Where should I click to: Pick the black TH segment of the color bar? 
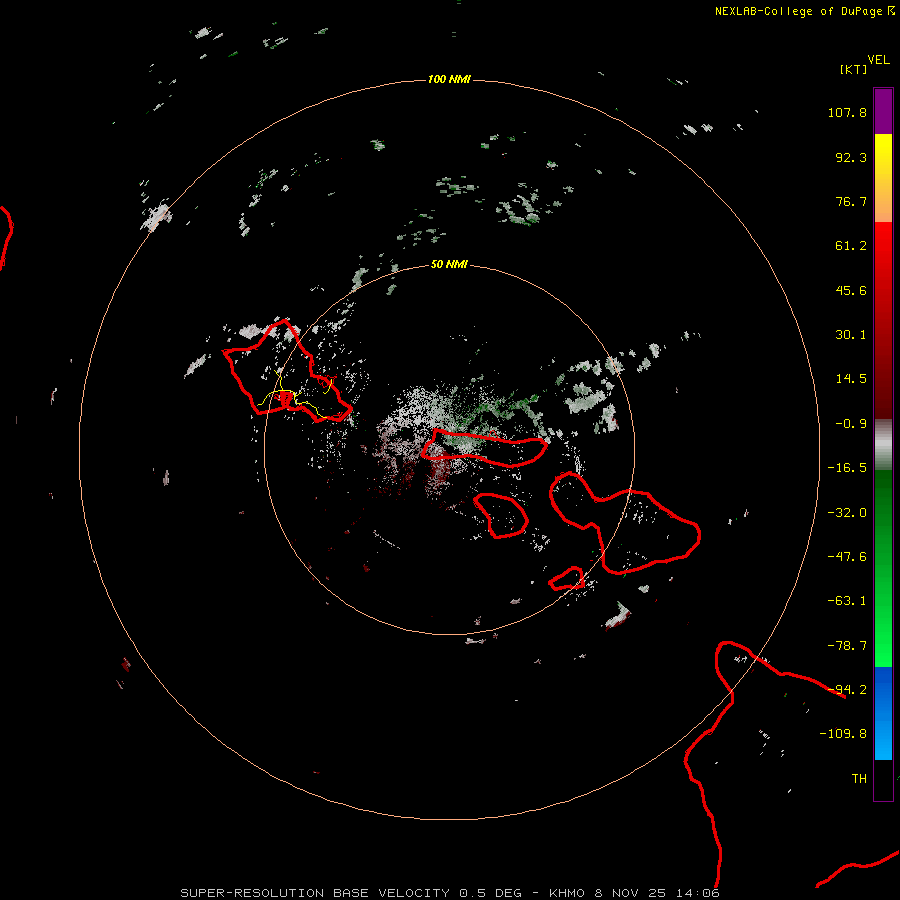pos(883,779)
